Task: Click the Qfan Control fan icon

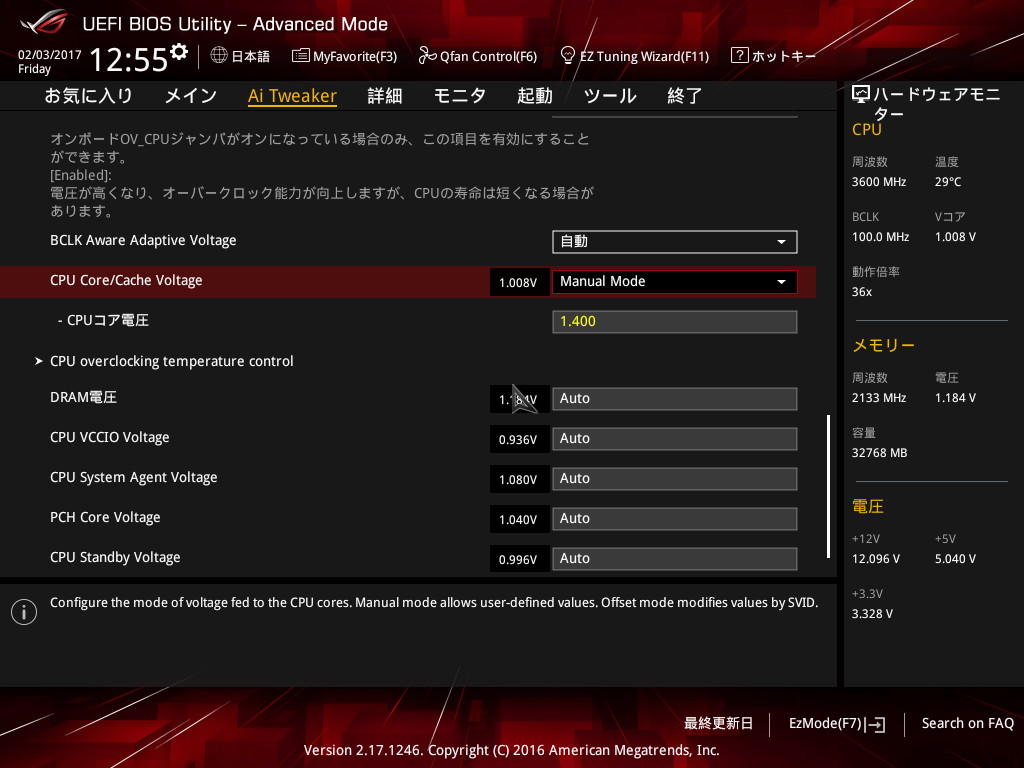Action: [x=427, y=56]
